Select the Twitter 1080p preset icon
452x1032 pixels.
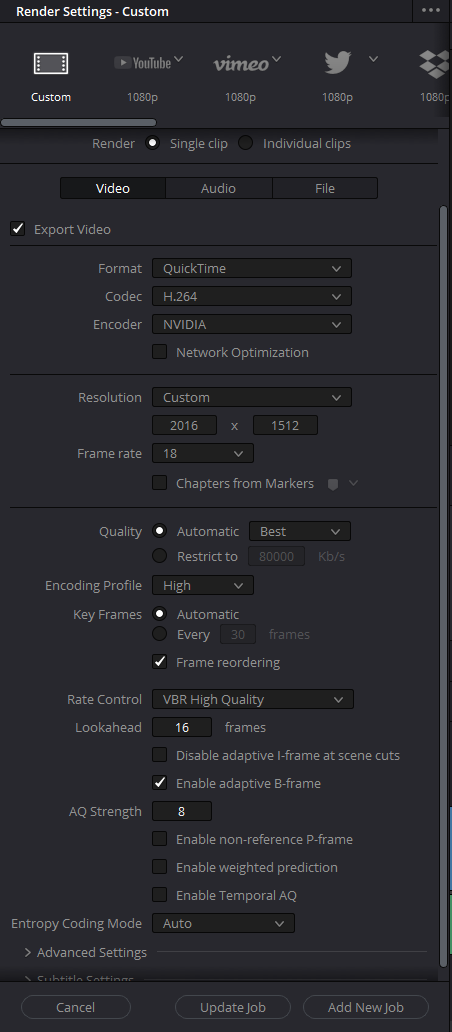point(338,63)
